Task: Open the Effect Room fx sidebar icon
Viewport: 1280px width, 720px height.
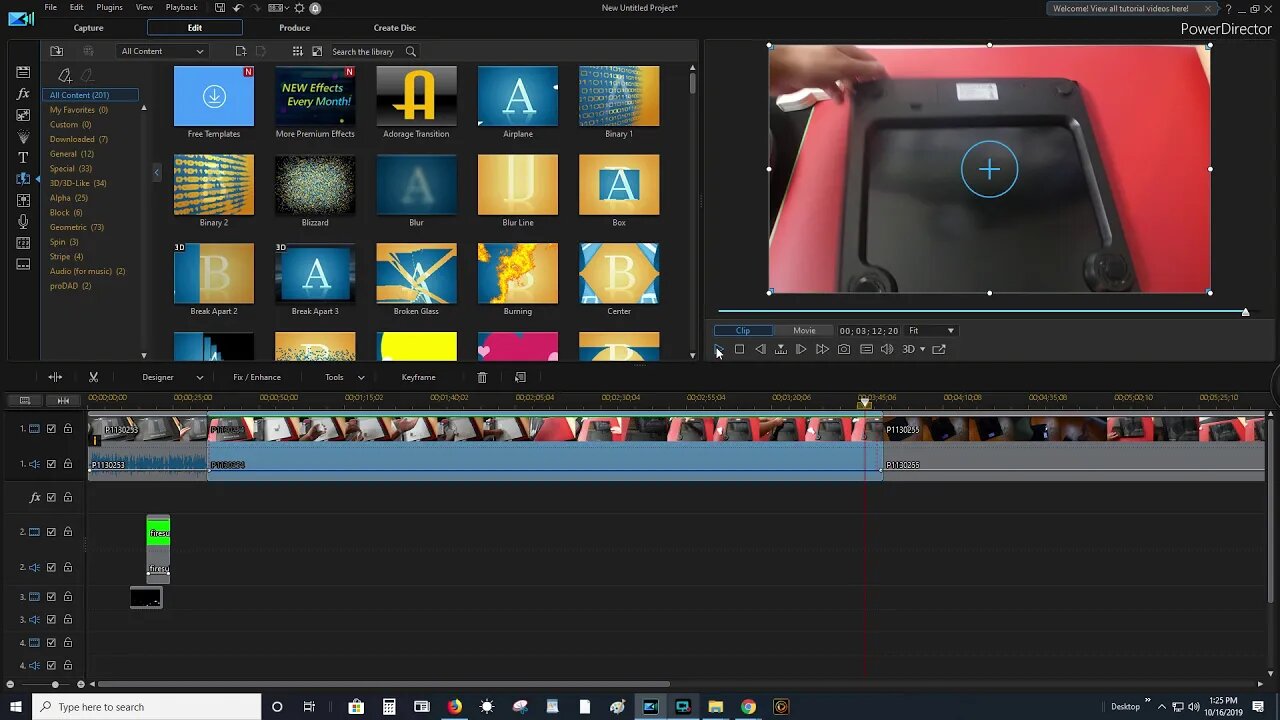Action: 23,94
